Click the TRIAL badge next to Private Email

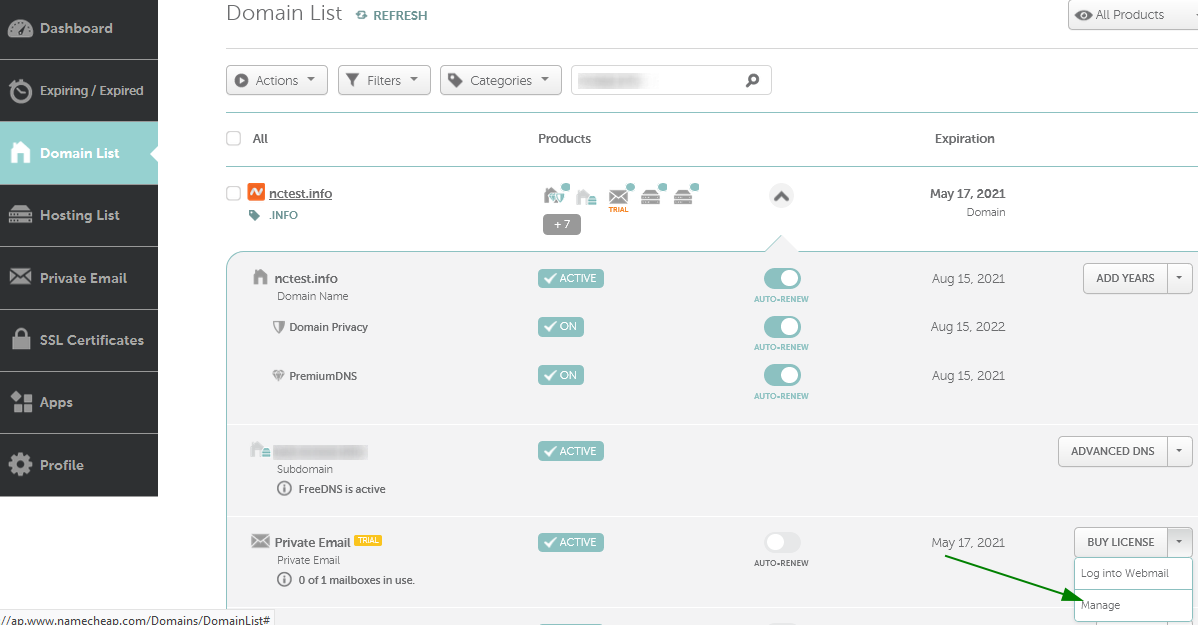click(368, 540)
